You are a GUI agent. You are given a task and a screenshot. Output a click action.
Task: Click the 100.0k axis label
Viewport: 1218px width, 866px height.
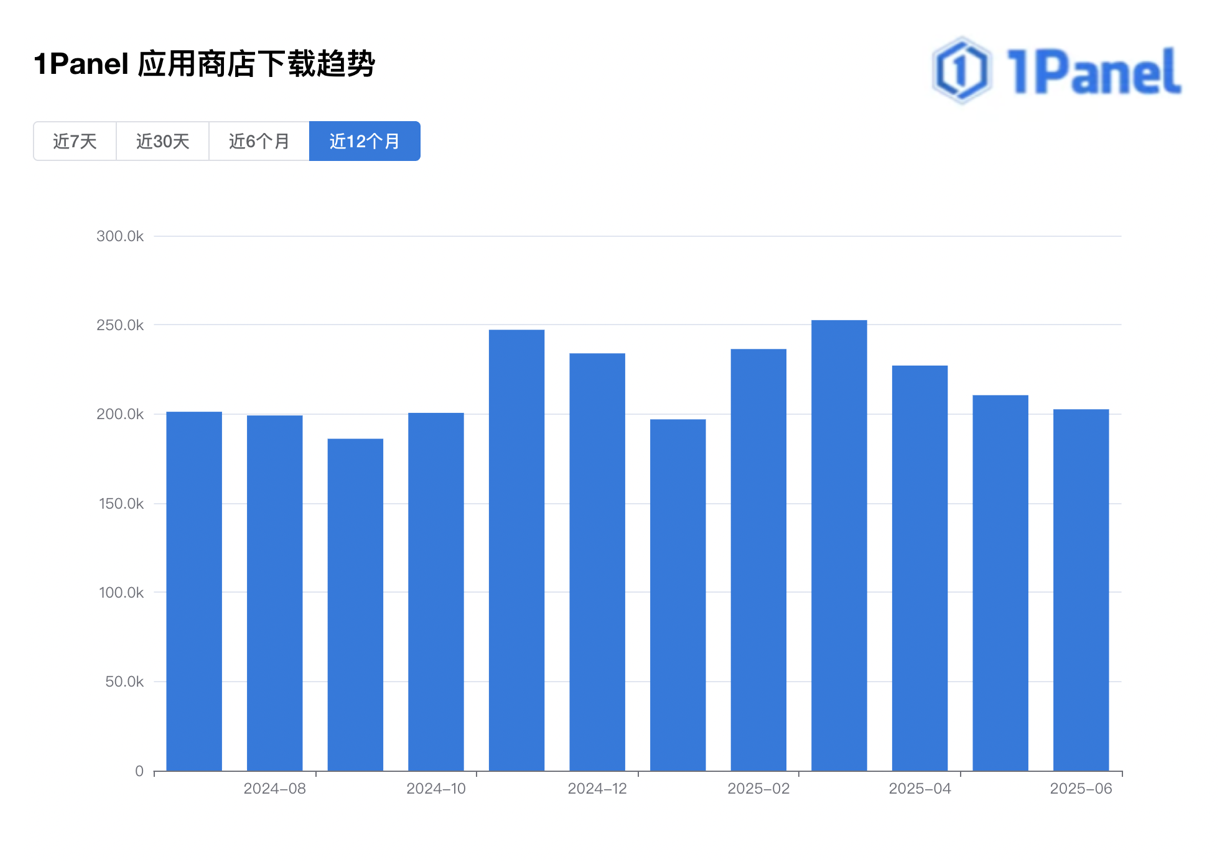coord(120,592)
